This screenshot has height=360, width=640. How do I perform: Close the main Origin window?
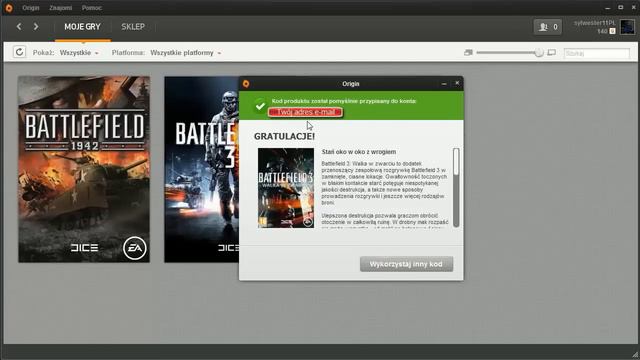[x=633, y=7]
